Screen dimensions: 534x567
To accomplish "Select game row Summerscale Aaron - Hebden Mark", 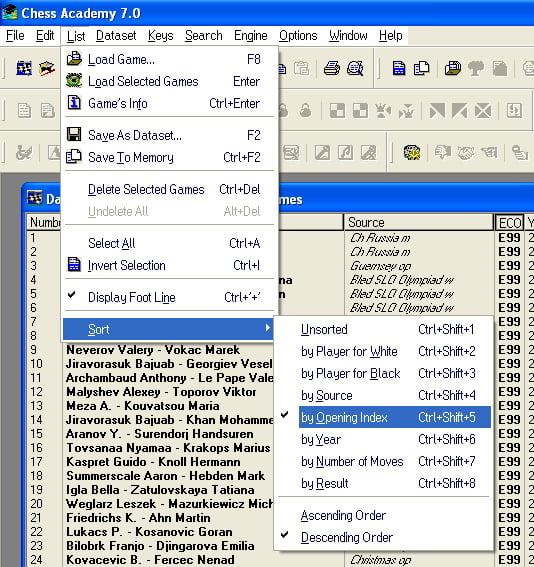I will 166,476.
